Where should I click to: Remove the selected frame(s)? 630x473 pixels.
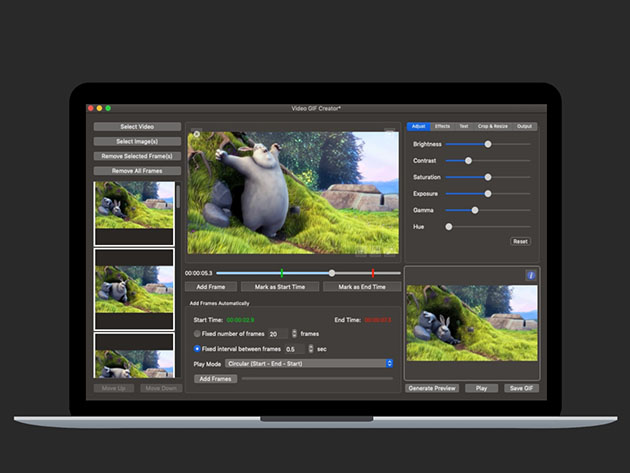[137, 156]
